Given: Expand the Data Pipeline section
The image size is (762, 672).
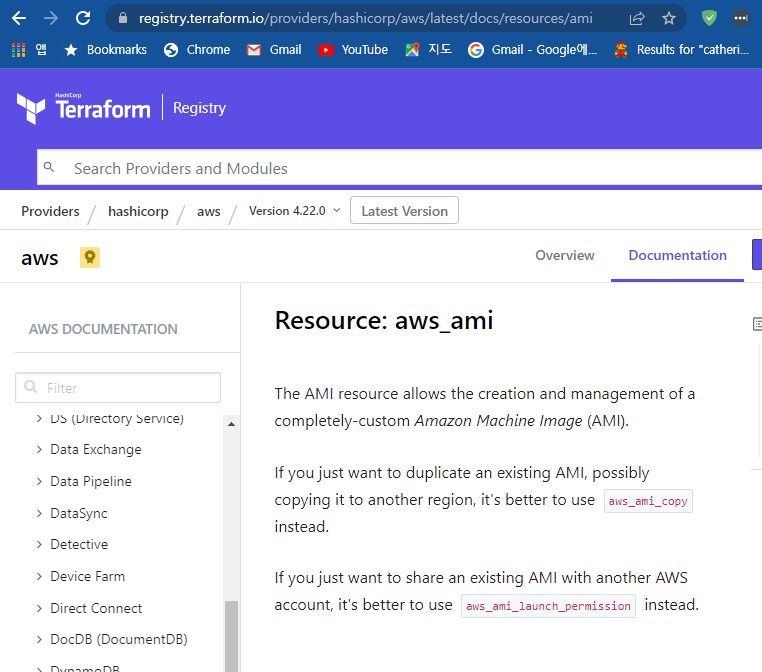Looking at the screenshot, I should click(x=39, y=481).
